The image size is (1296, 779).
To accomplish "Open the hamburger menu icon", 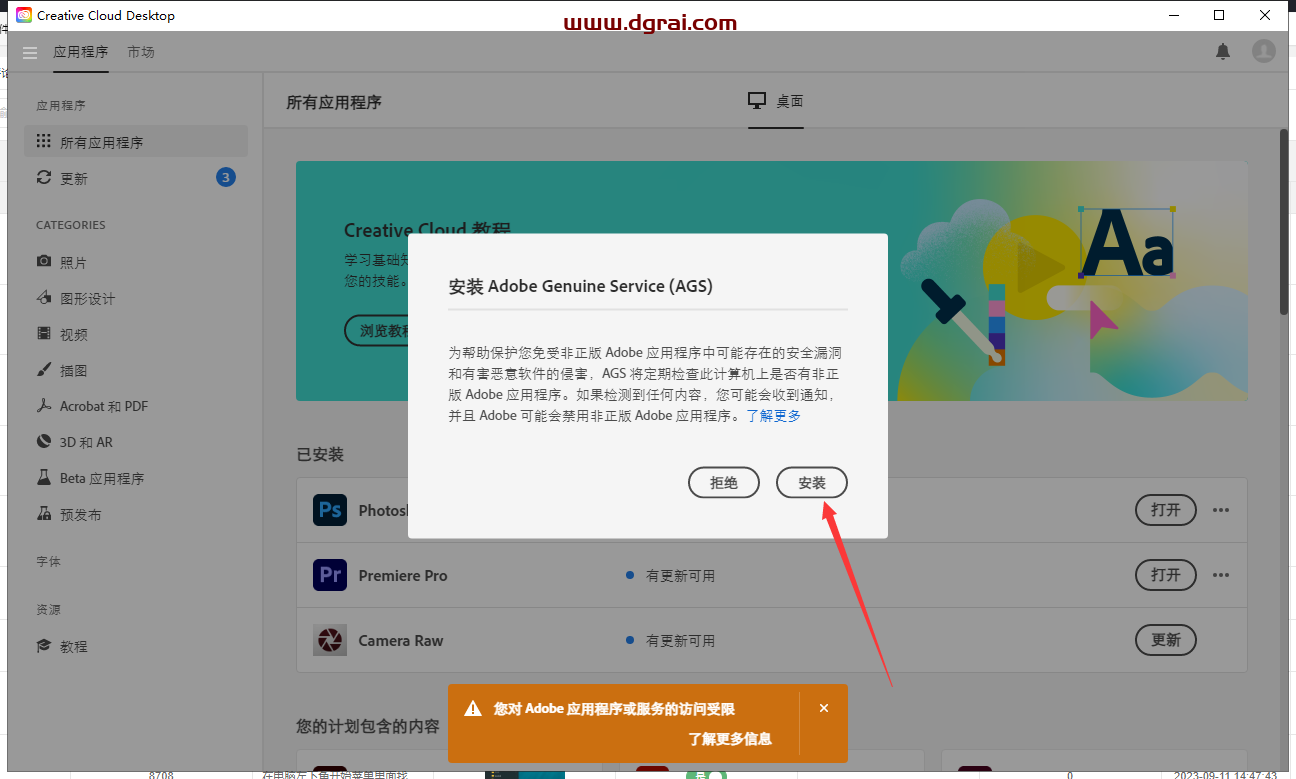I will [29, 52].
